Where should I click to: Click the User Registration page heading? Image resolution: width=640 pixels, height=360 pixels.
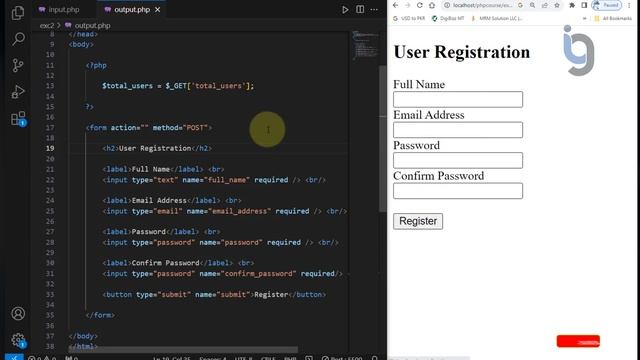tap(462, 52)
